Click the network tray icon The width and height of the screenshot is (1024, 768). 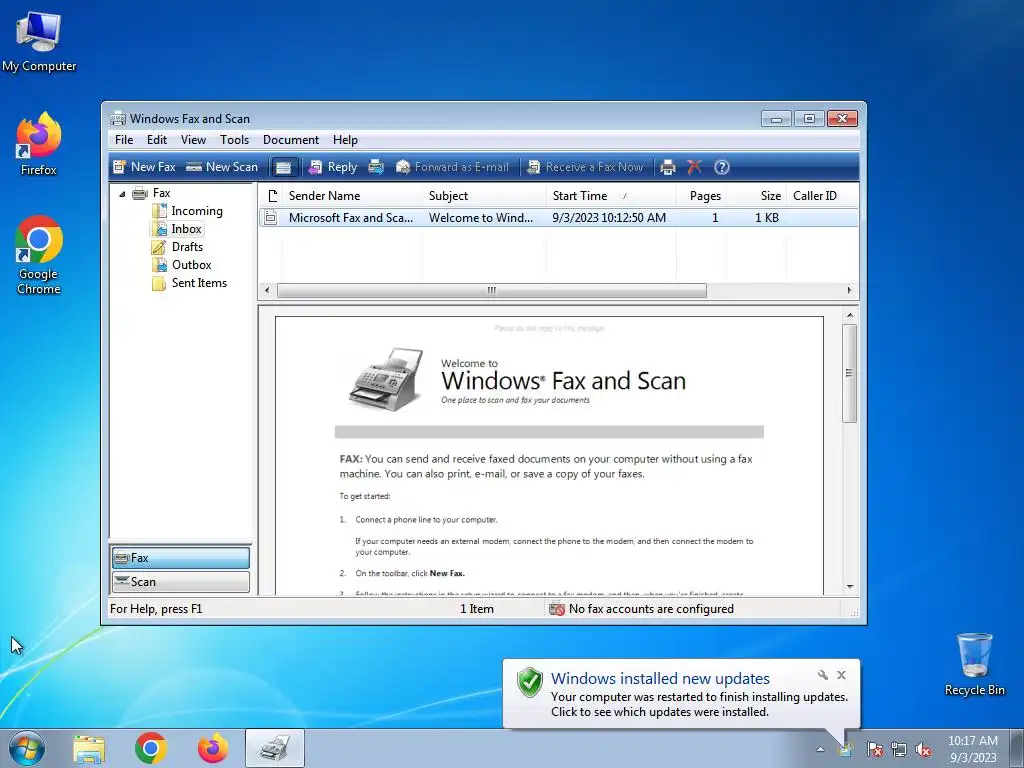[899, 750]
